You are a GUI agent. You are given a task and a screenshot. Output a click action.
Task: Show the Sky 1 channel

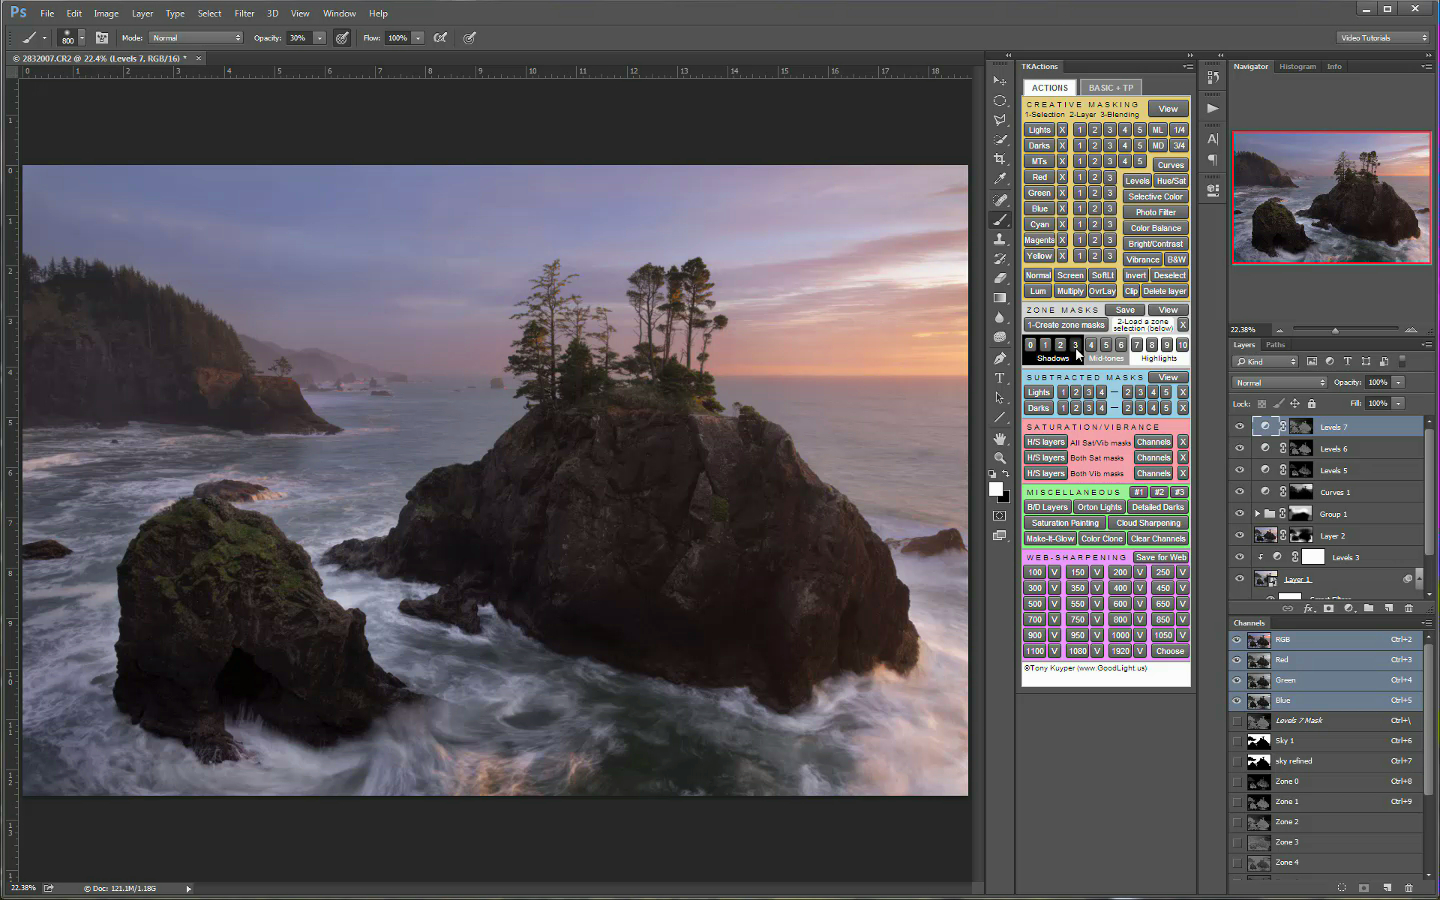point(1237,741)
